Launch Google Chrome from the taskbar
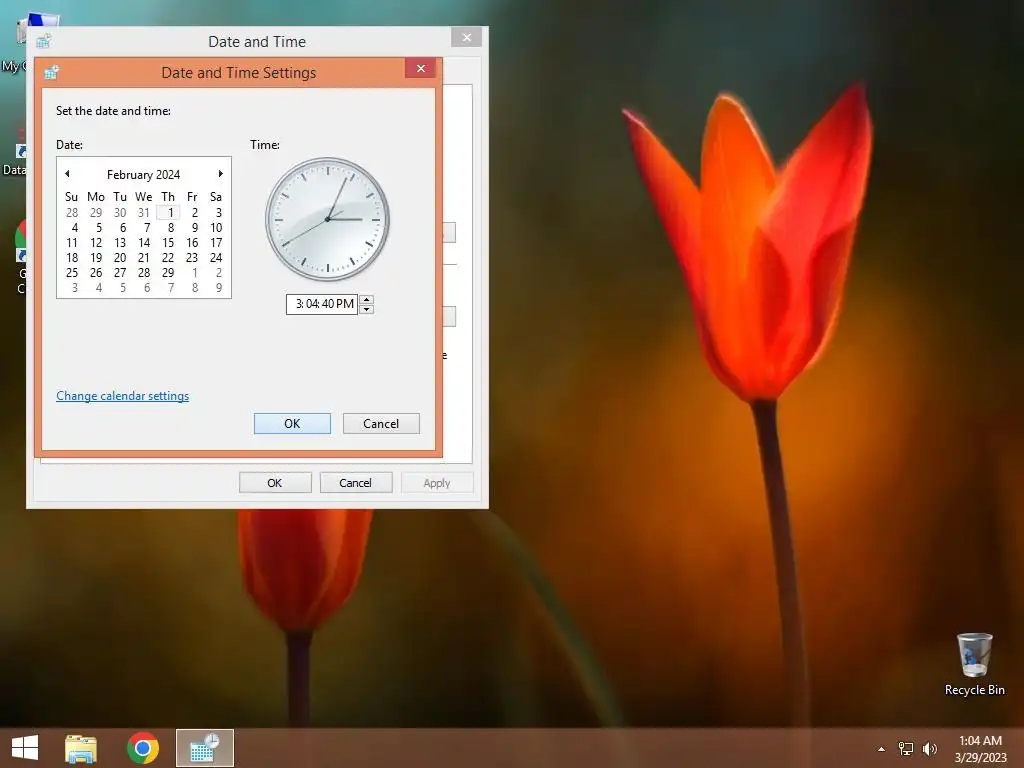Image resolution: width=1024 pixels, height=768 pixels. [x=143, y=748]
